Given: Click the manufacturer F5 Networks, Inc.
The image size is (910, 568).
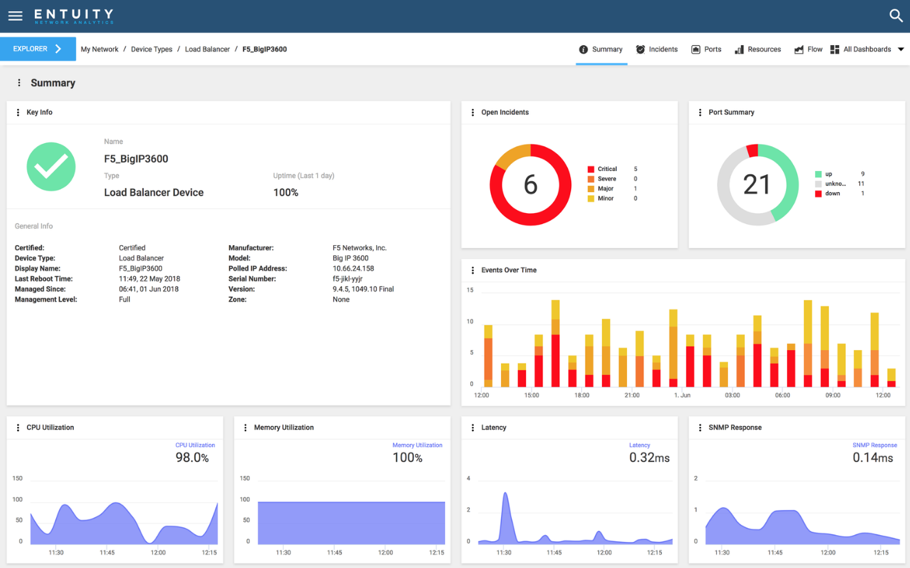Looking at the screenshot, I should [360, 248].
